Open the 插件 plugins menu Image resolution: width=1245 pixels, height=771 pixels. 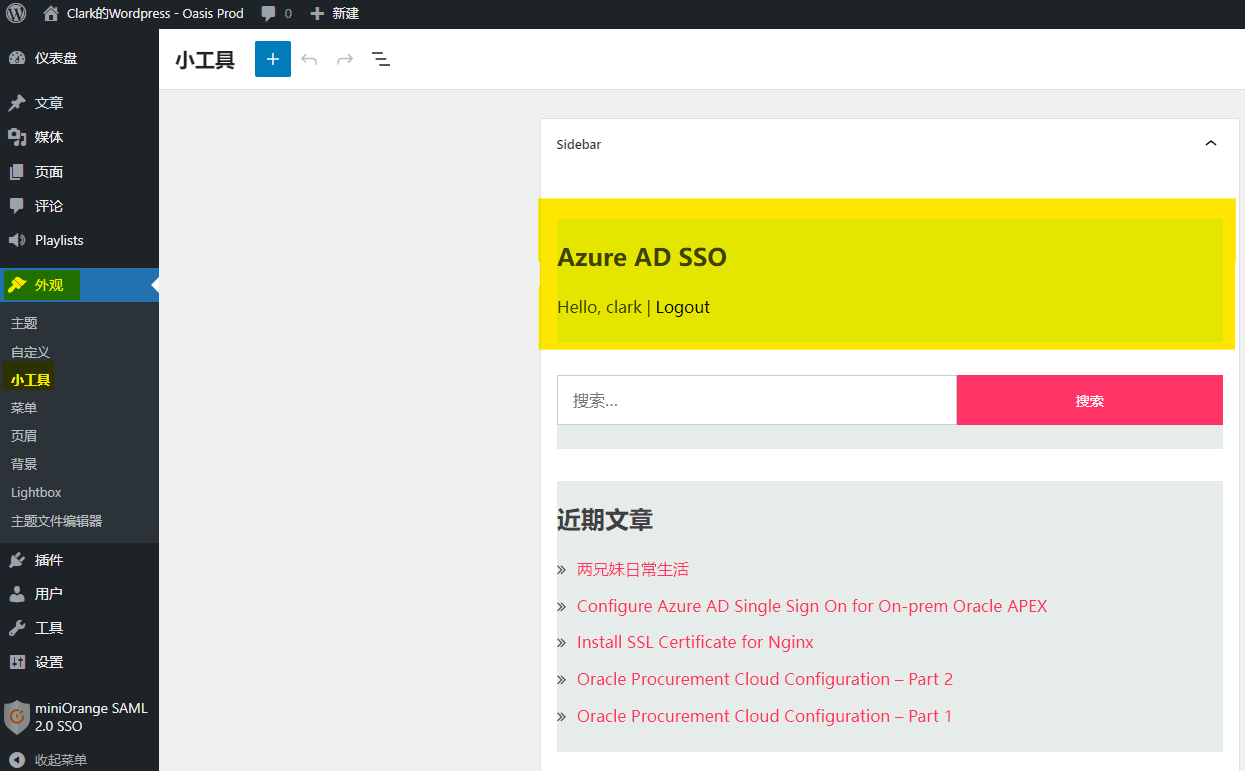click(x=48, y=560)
